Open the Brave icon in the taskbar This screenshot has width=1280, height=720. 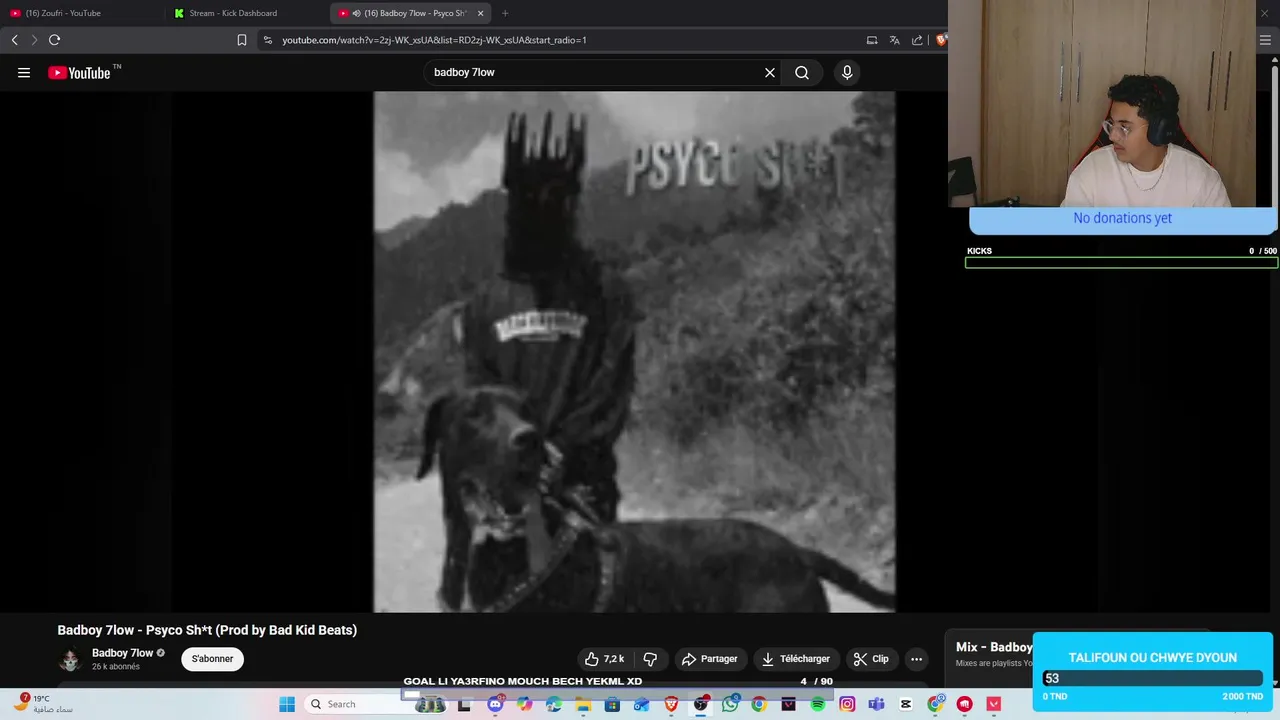[671, 704]
